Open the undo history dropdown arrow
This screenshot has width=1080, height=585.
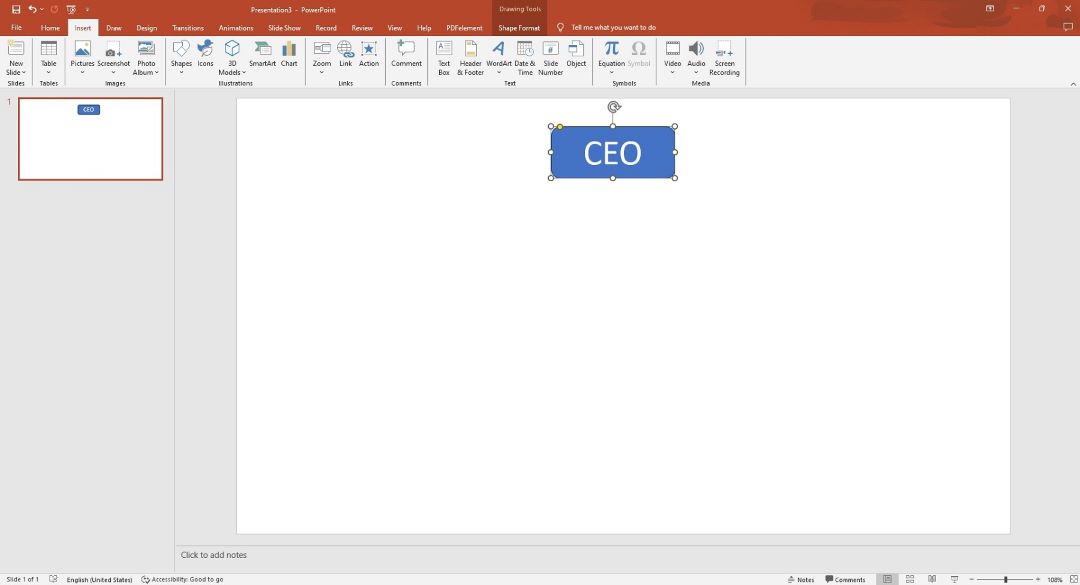coord(42,10)
